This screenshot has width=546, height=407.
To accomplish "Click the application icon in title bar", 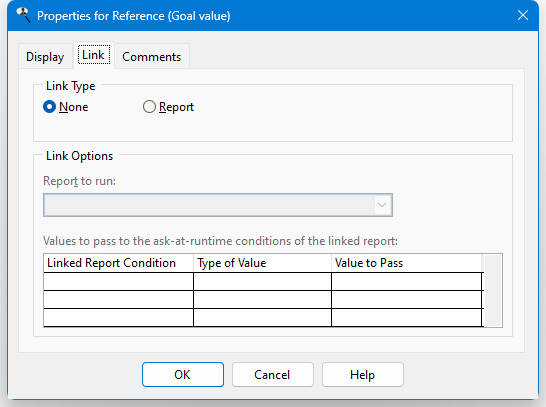I will [23, 16].
